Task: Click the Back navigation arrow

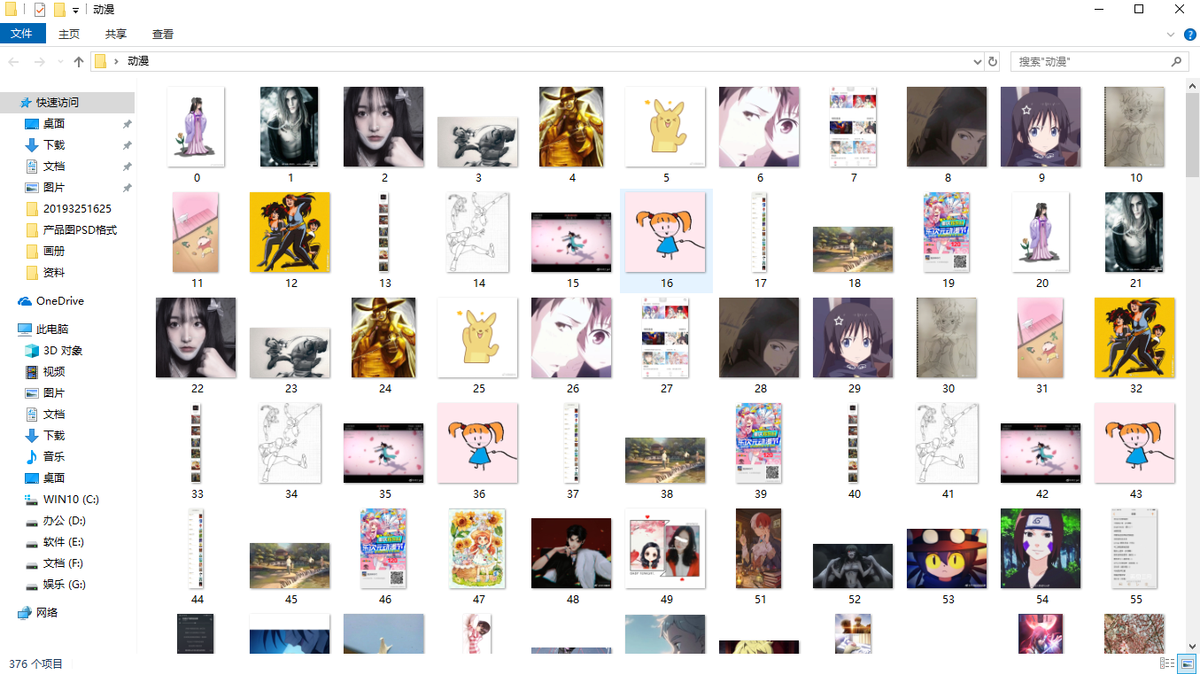Action: (x=14, y=62)
